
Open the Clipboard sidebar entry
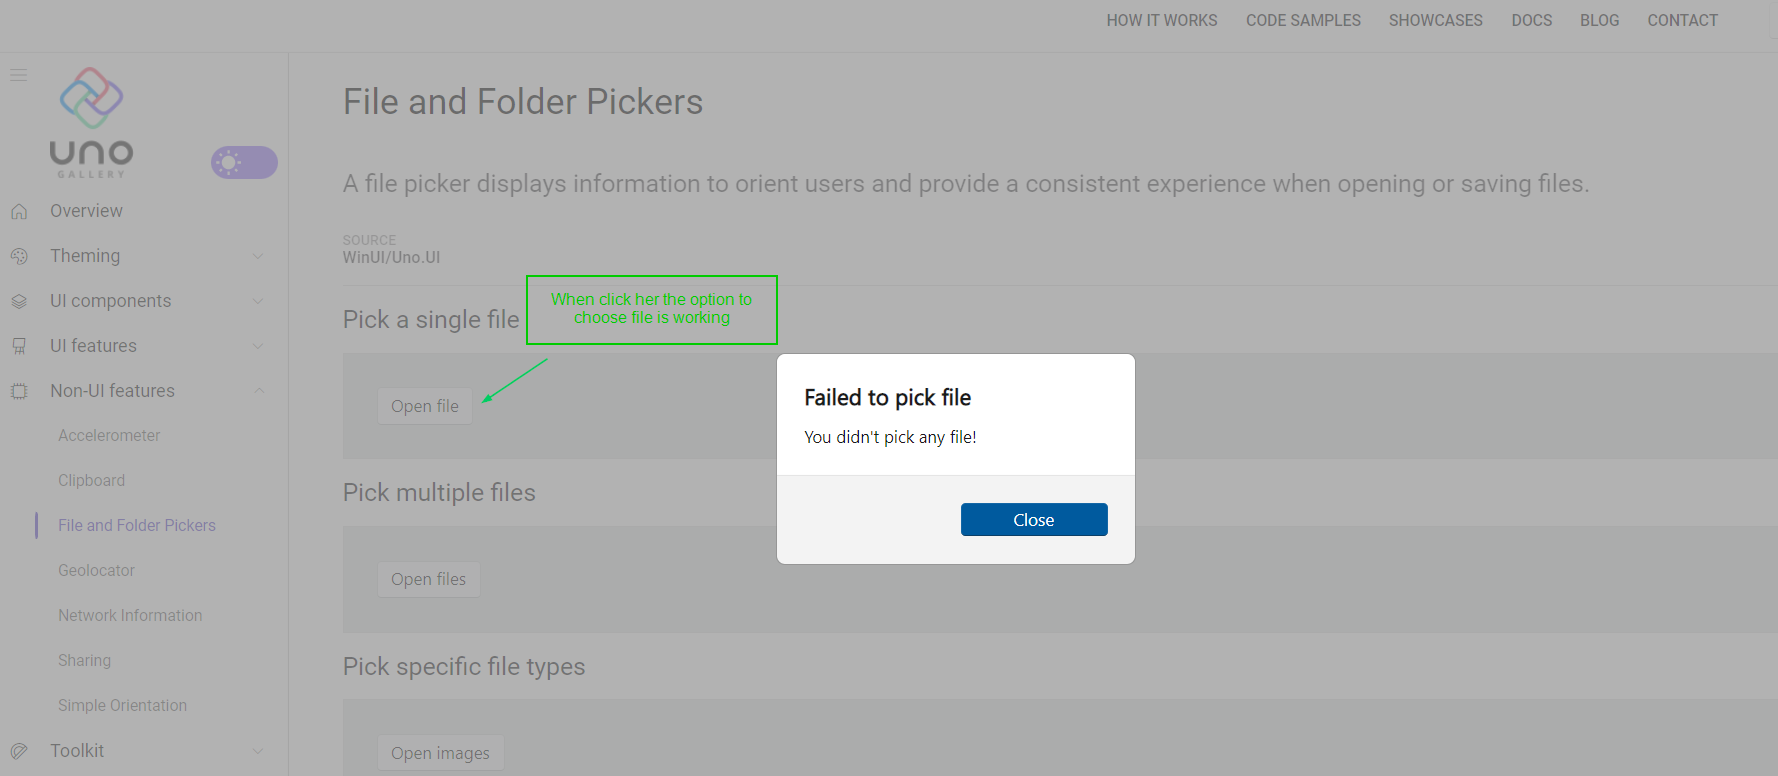(x=91, y=480)
